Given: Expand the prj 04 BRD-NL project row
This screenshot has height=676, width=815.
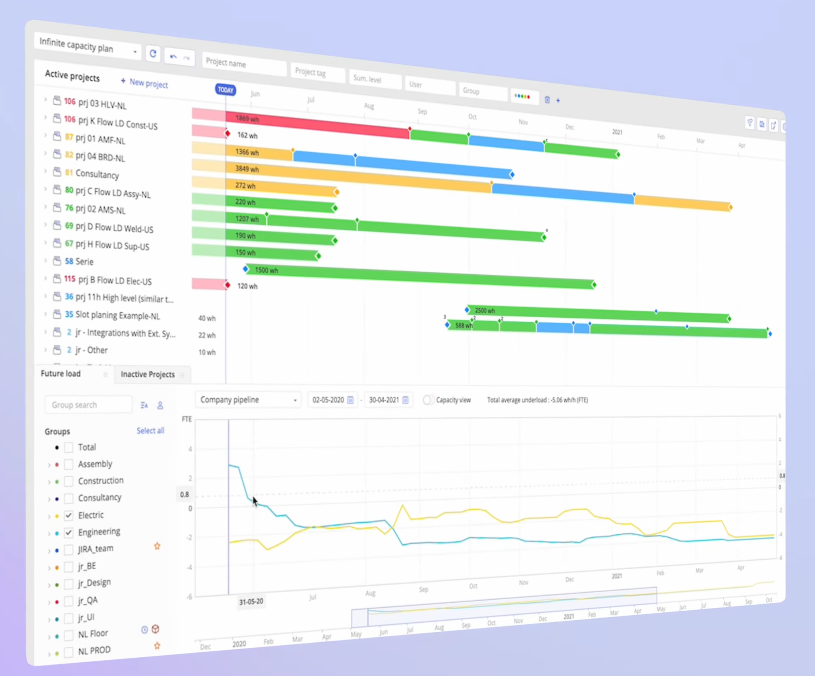Looking at the screenshot, I should [45, 153].
